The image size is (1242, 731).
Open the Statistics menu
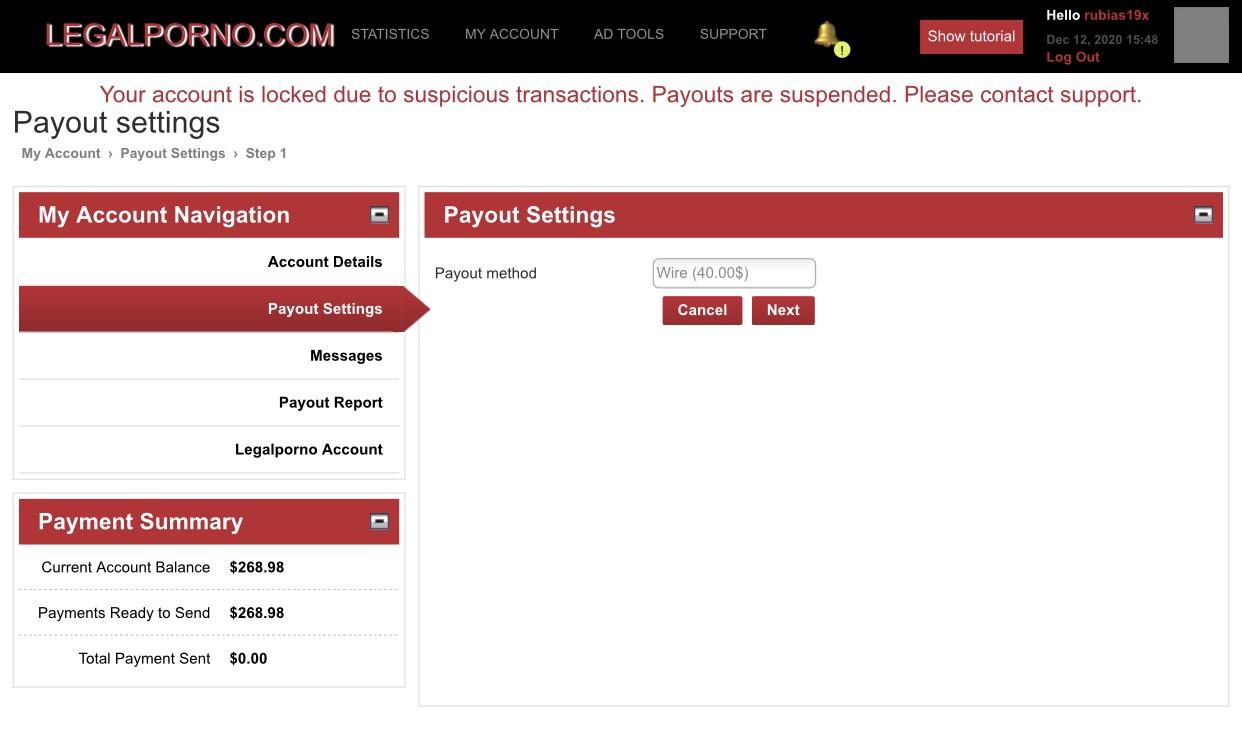point(390,34)
